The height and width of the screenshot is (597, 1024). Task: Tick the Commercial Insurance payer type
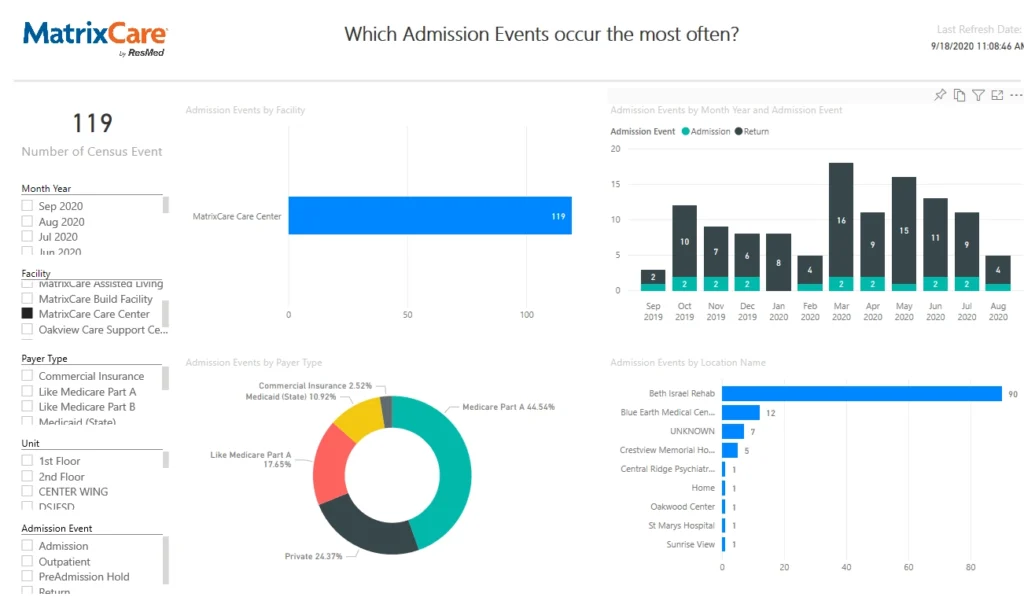pyautogui.click(x=28, y=376)
